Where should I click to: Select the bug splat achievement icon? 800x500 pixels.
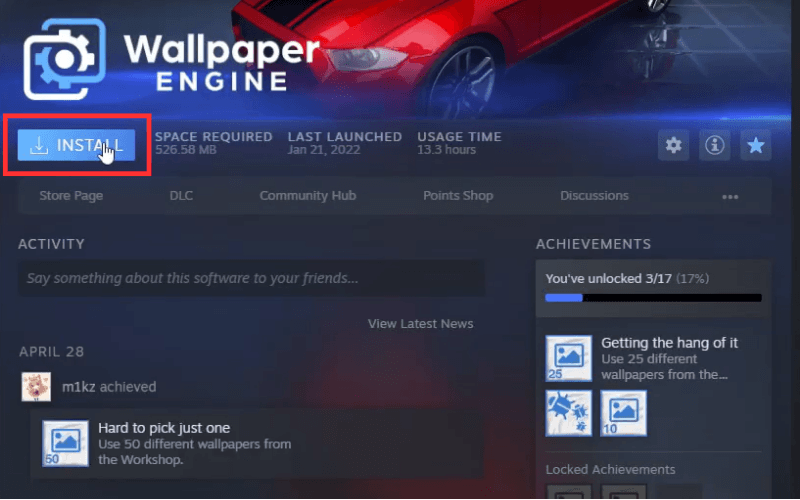pyautogui.click(x=569, y=413)
